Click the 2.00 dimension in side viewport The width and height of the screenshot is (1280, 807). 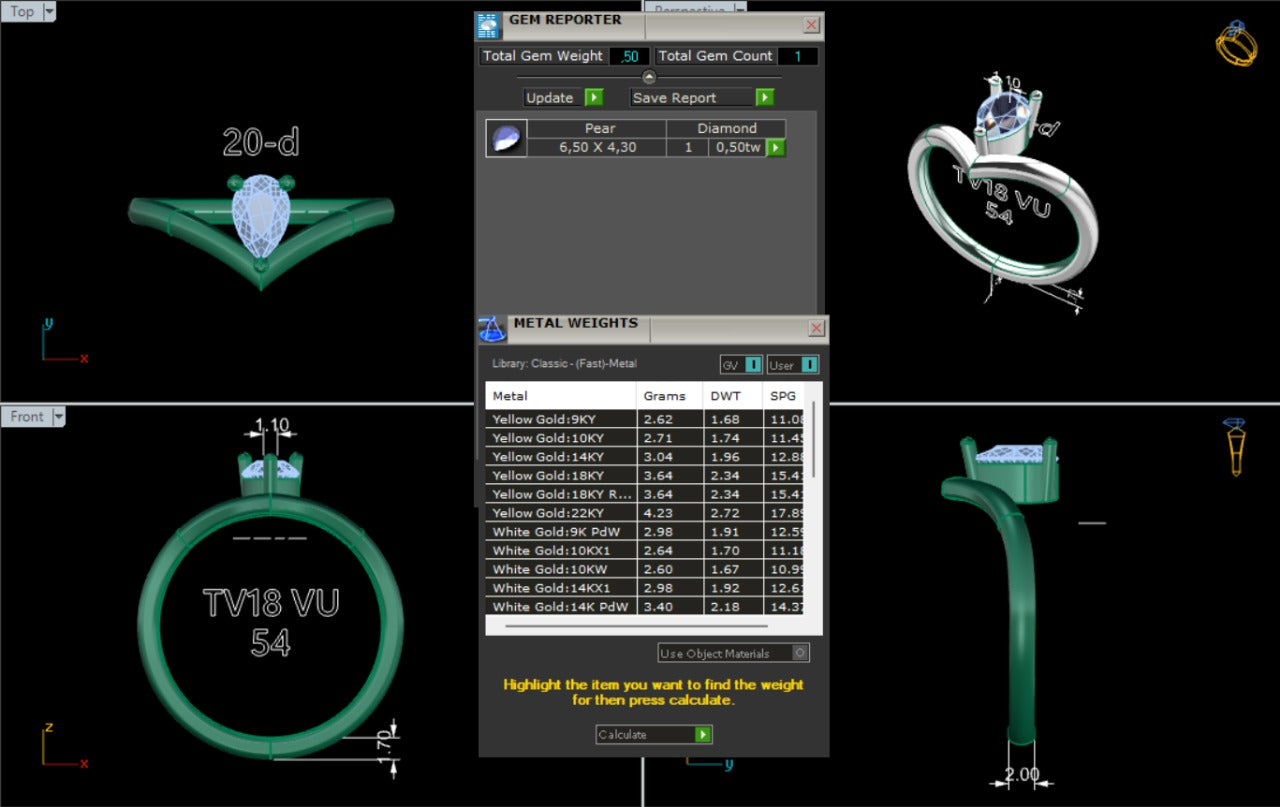(x=1022, y=774)
